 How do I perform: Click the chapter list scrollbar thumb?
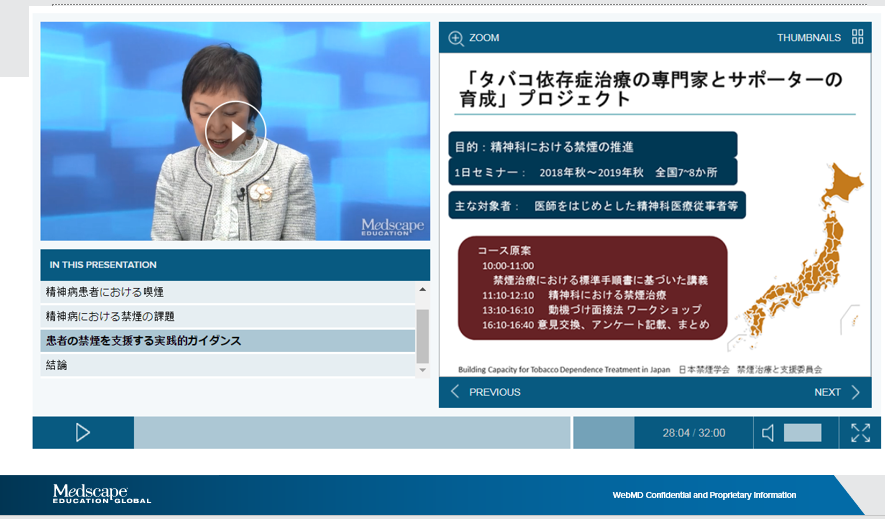point(422,336)
